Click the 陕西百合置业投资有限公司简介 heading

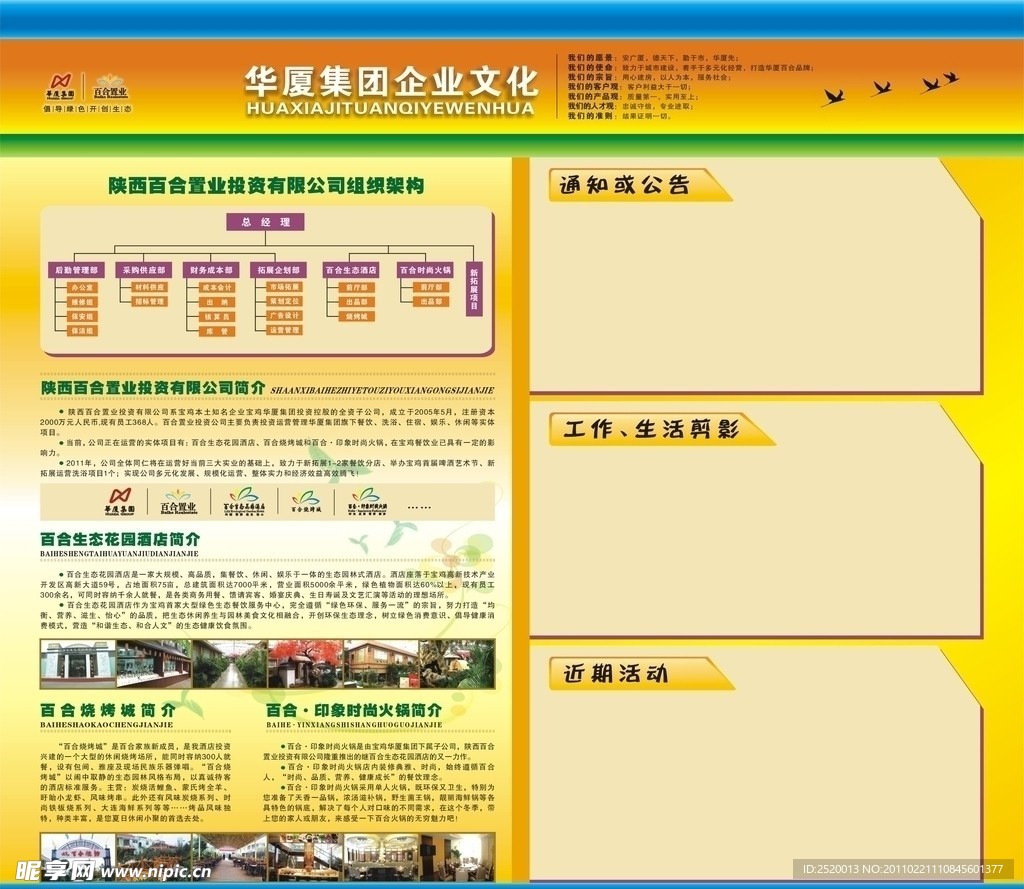[x=153, y=388]
